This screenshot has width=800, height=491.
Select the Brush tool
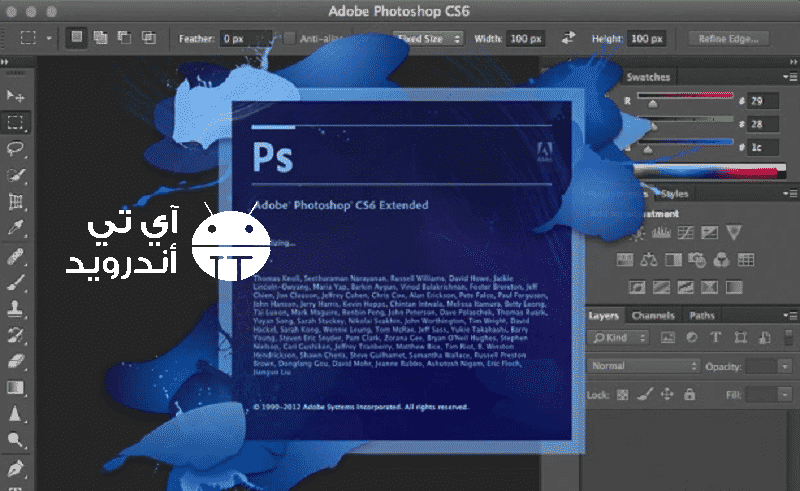15,282
